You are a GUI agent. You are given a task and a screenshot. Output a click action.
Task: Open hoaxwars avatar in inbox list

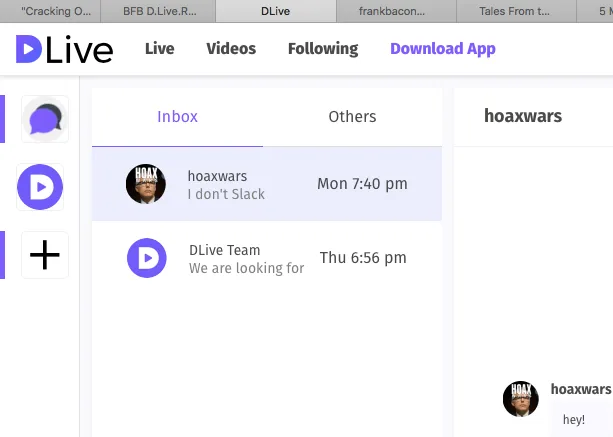(146, 184)
